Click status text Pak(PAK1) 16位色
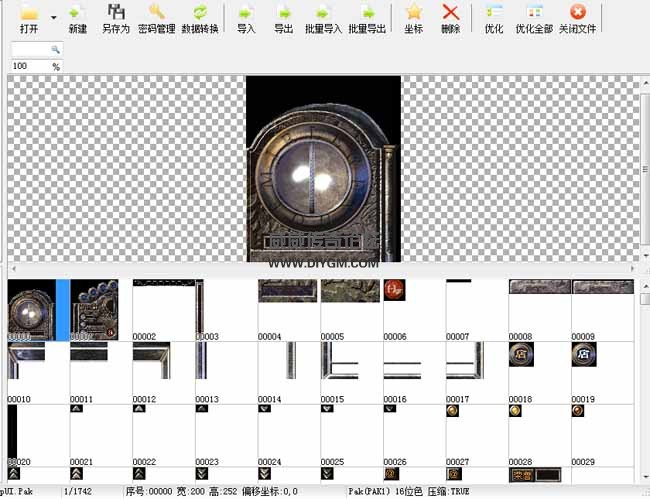Image resolution: width=650 pixels, height=499 pixels. [x=386, y=492]
